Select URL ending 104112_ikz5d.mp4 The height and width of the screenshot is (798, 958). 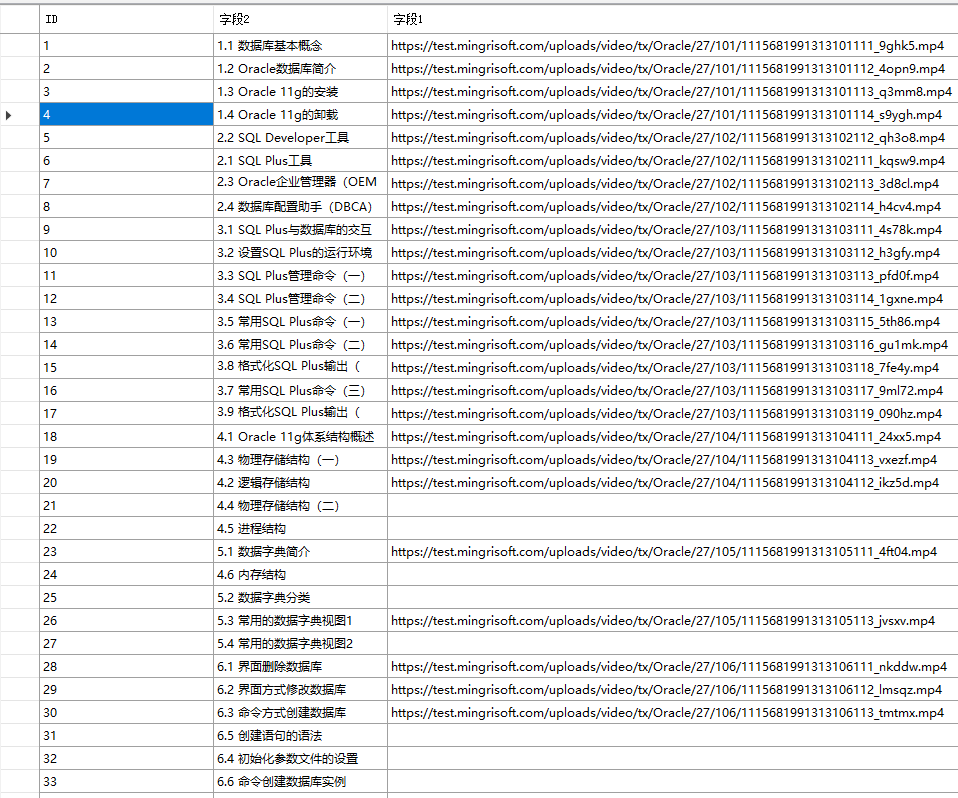tap(673, 483)
